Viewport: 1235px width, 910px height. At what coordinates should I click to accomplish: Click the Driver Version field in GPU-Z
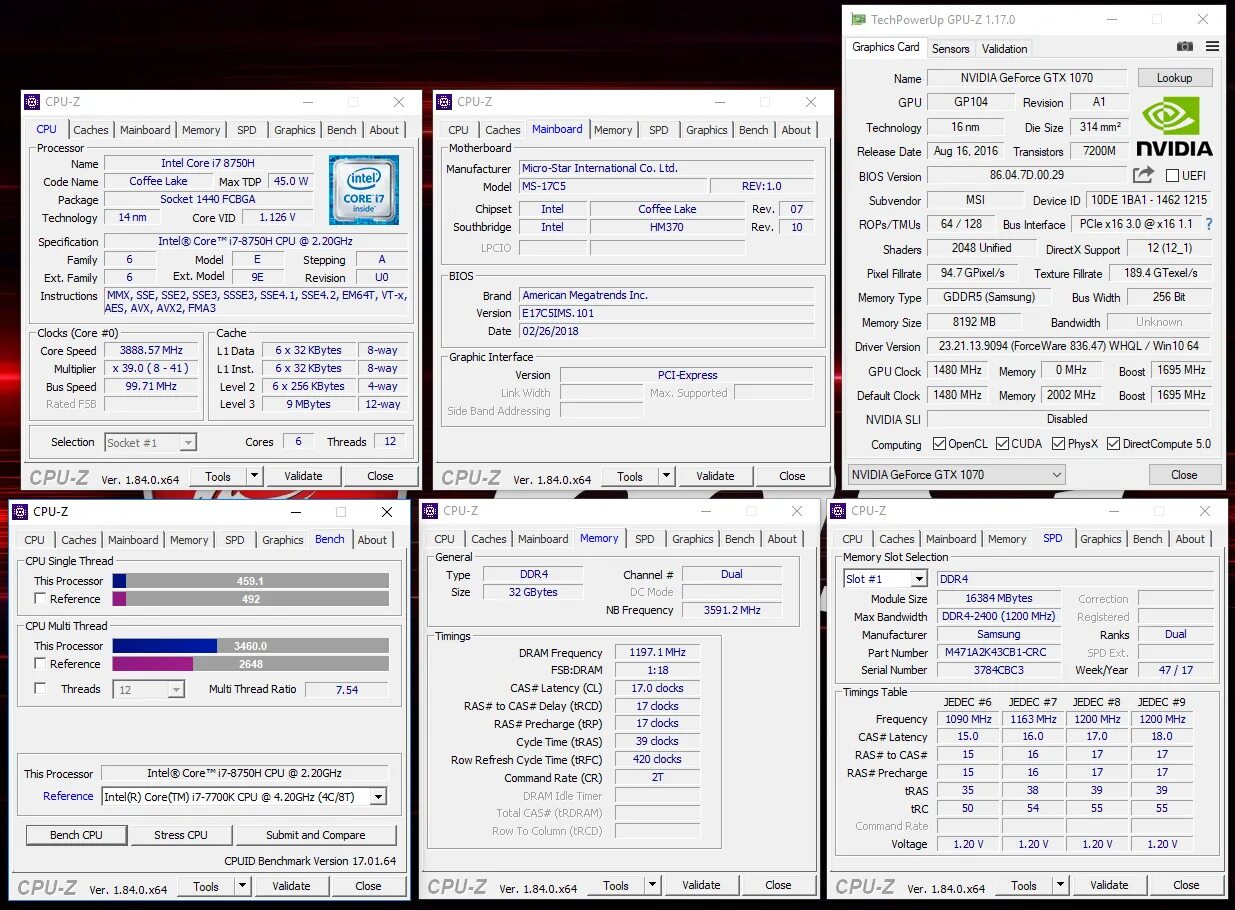click(1069, 346)
